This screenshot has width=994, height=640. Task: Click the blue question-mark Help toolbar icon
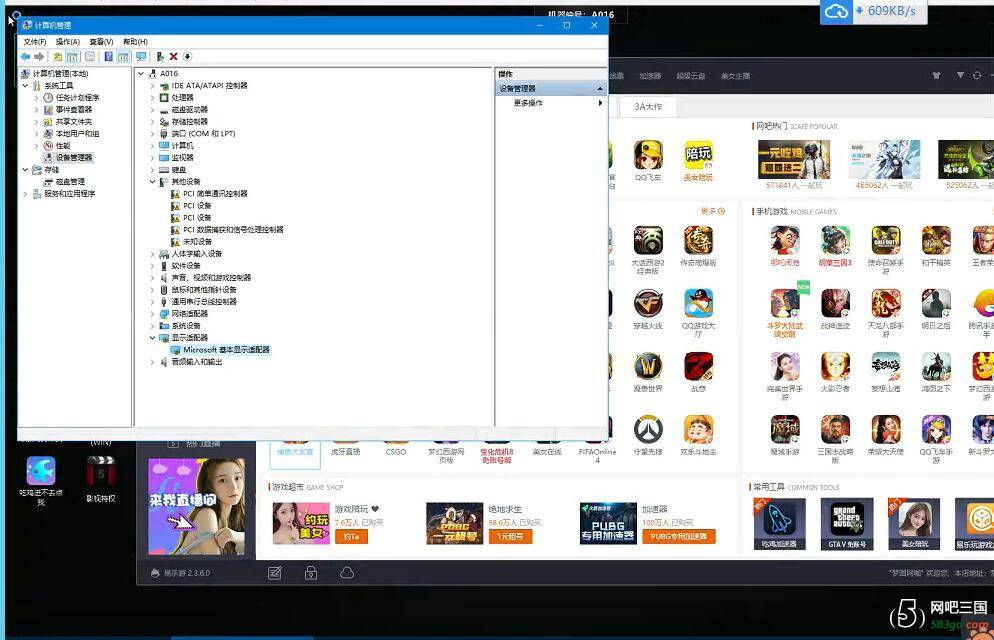[108, 57]
